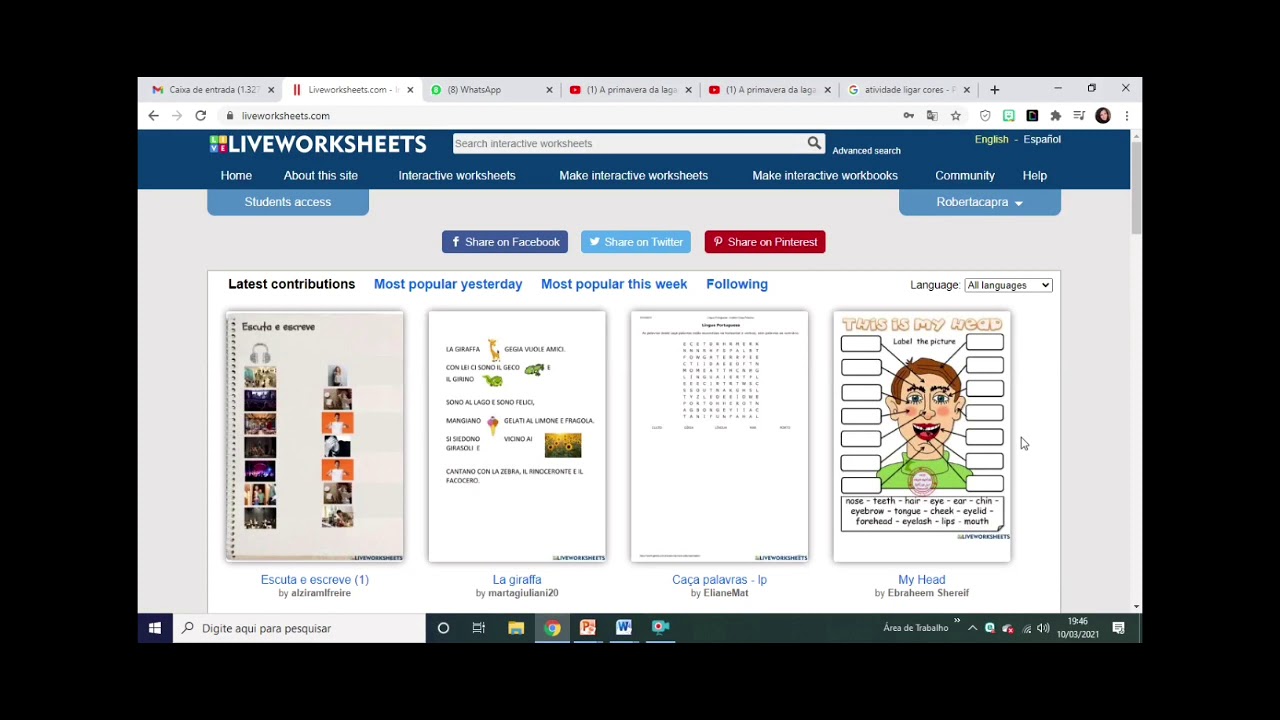Screen dimensions: 1280x720
Task: Open the Home menu item
Action: (236, 176)
